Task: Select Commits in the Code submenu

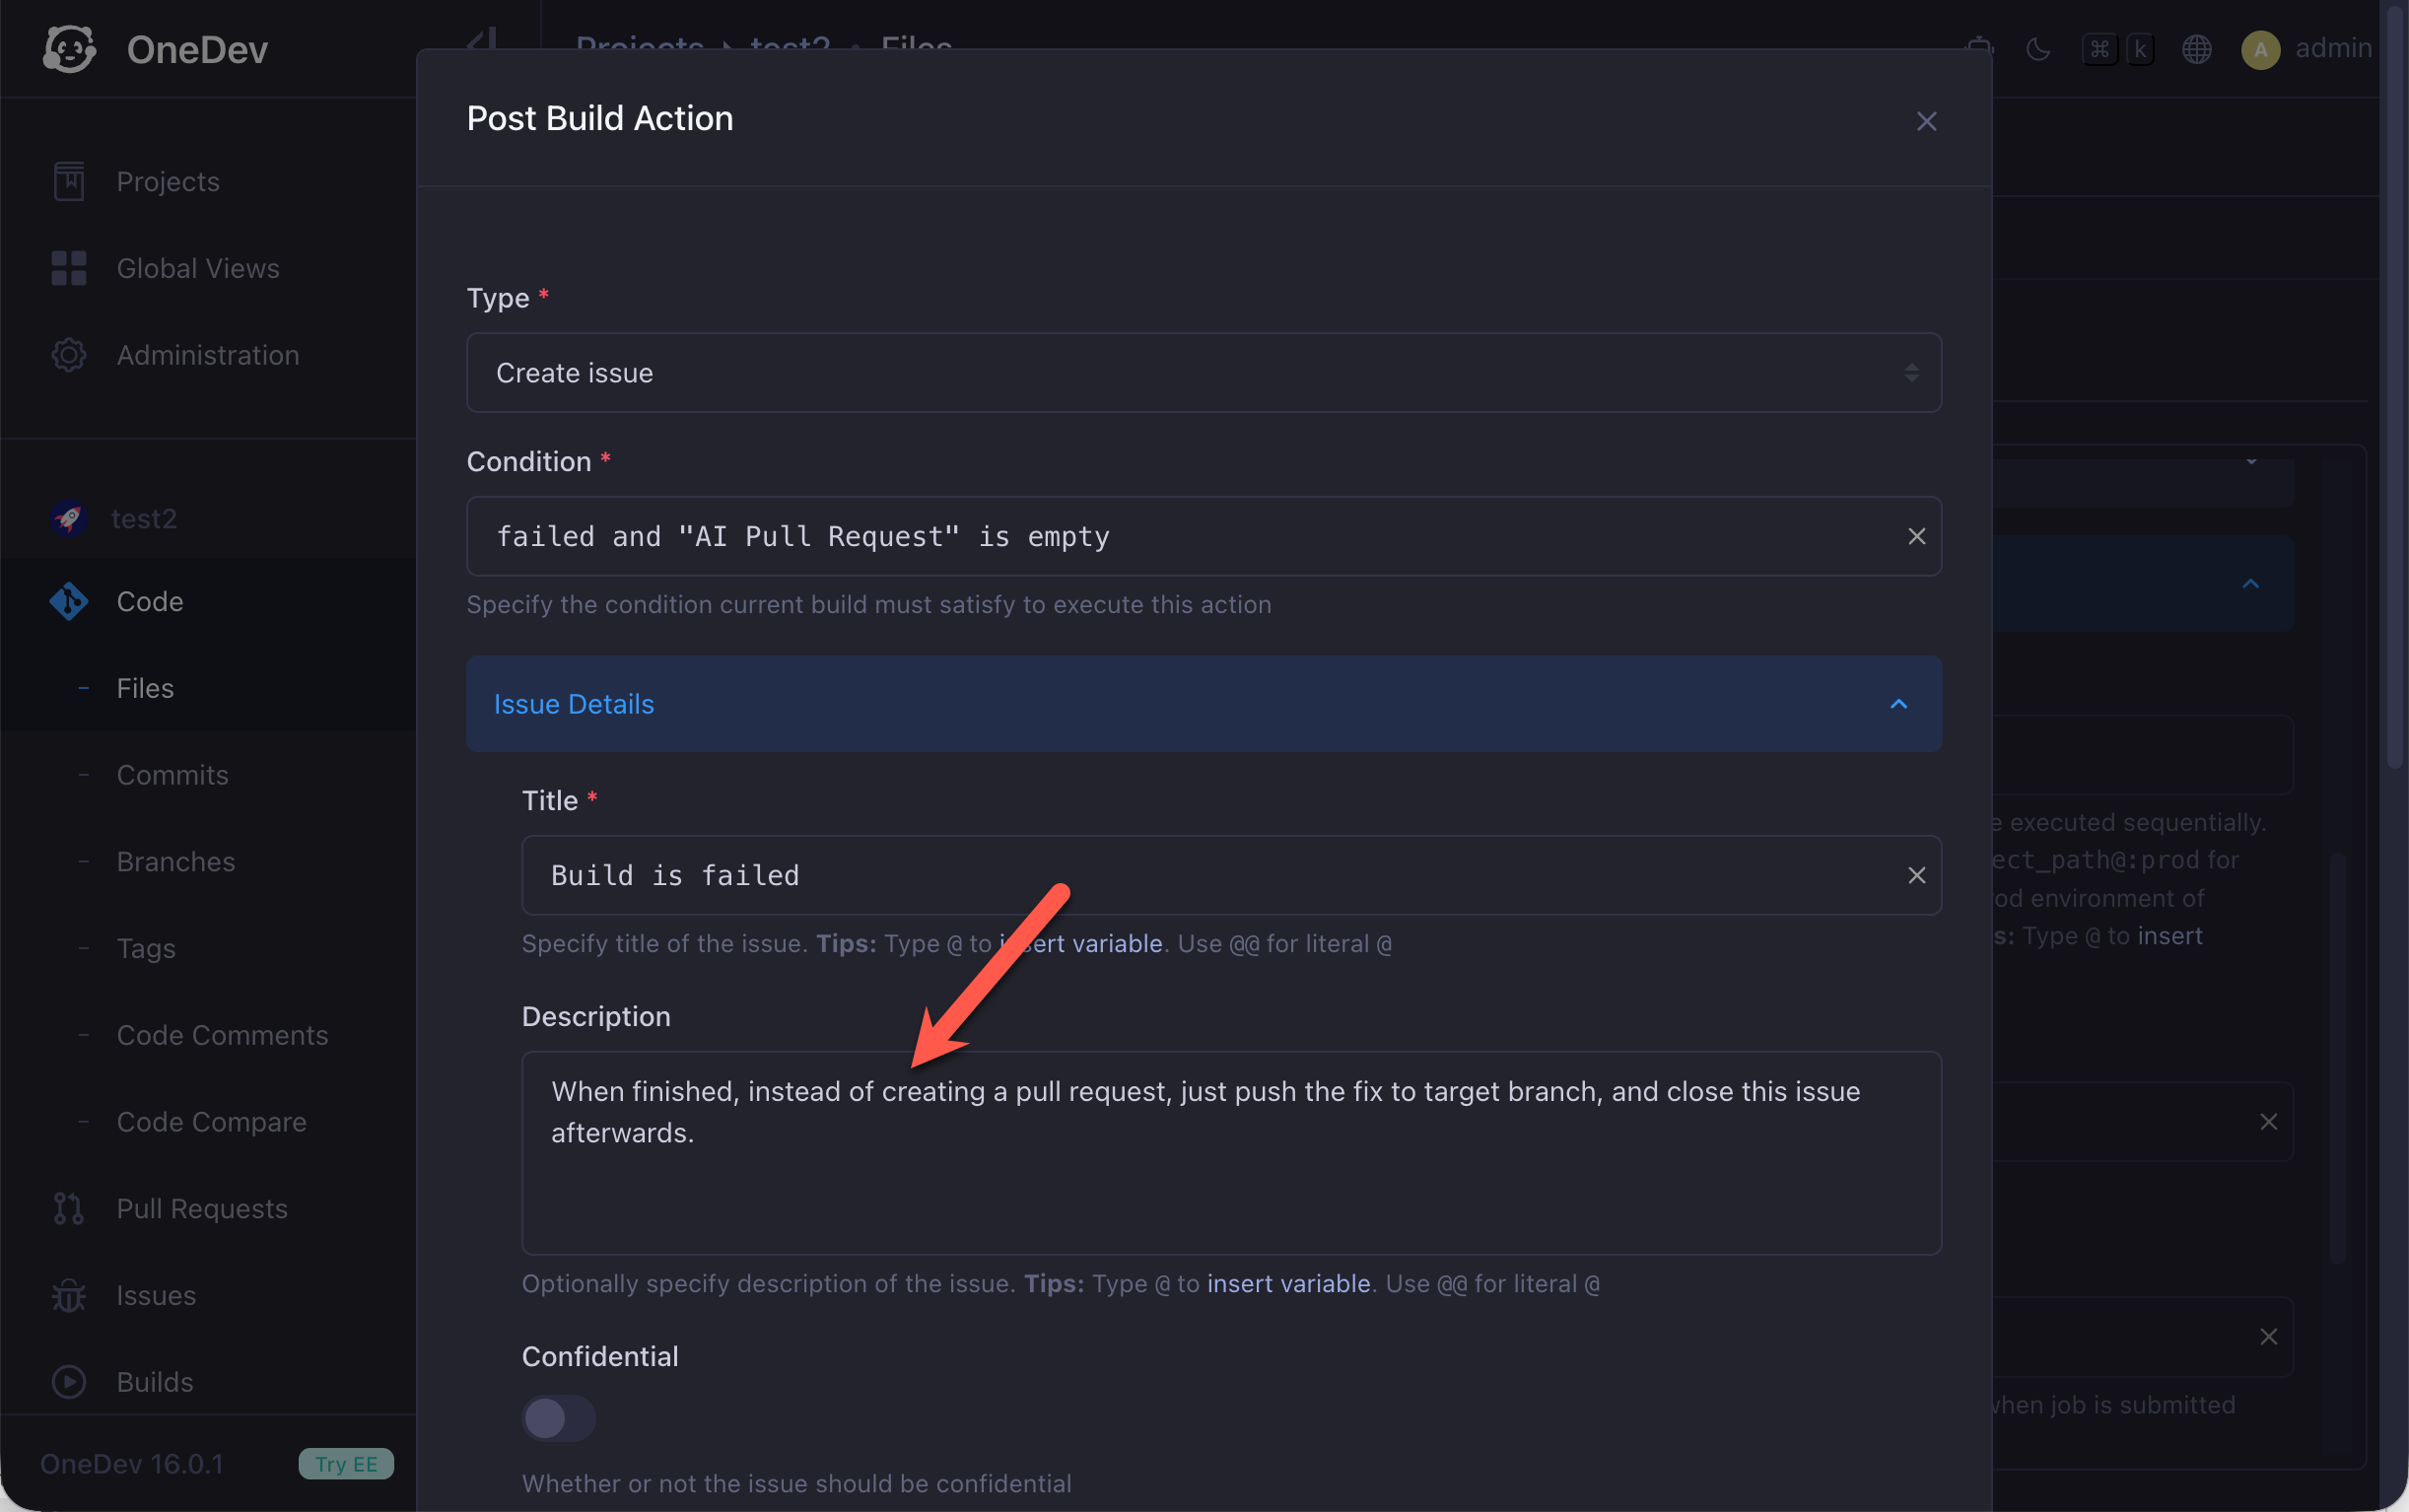Action: tap(172, 775)
